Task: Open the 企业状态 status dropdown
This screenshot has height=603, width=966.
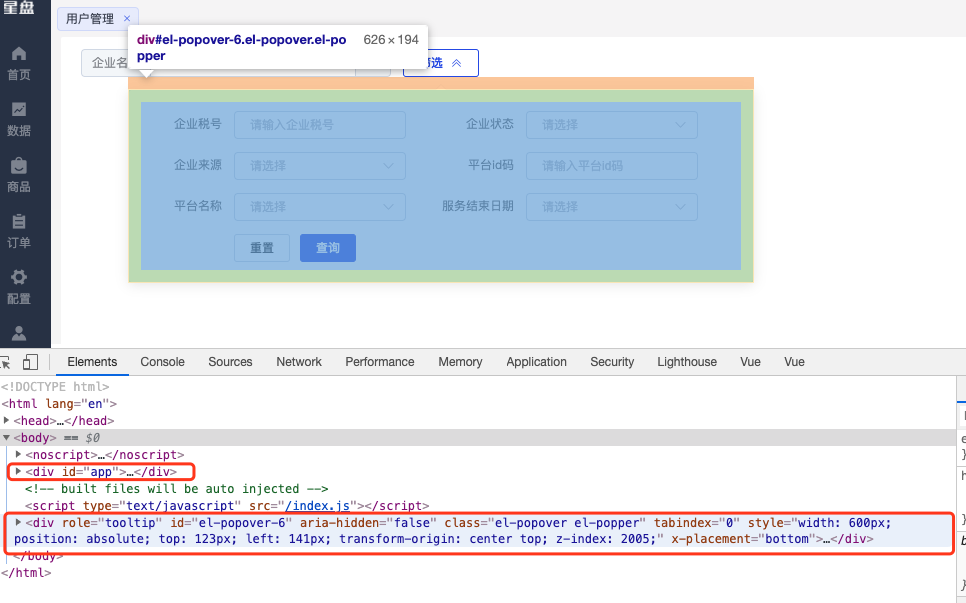Action: (x=611, y=124)
